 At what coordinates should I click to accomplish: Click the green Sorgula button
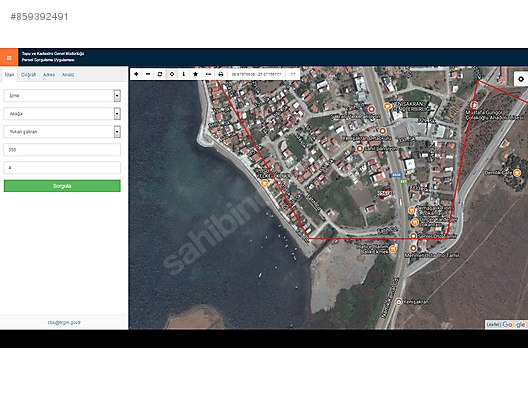[x=62, y=186]
